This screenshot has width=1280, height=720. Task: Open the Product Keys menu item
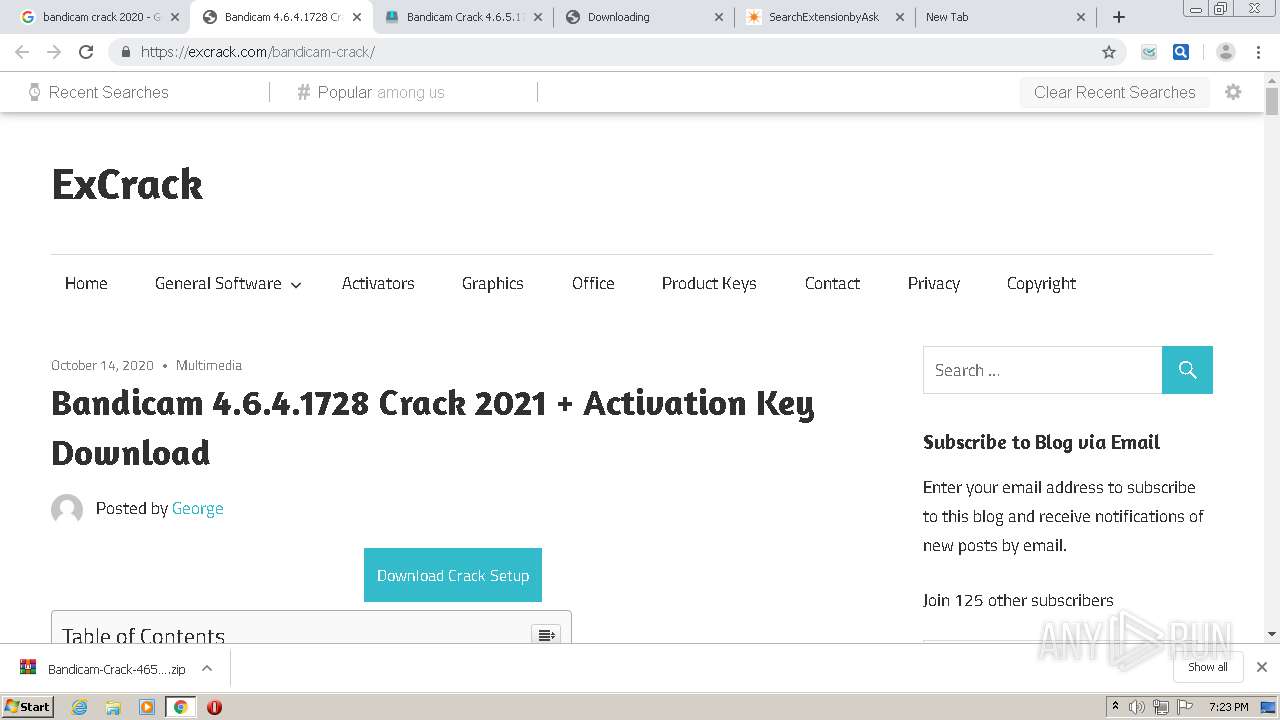pos(709,284)
